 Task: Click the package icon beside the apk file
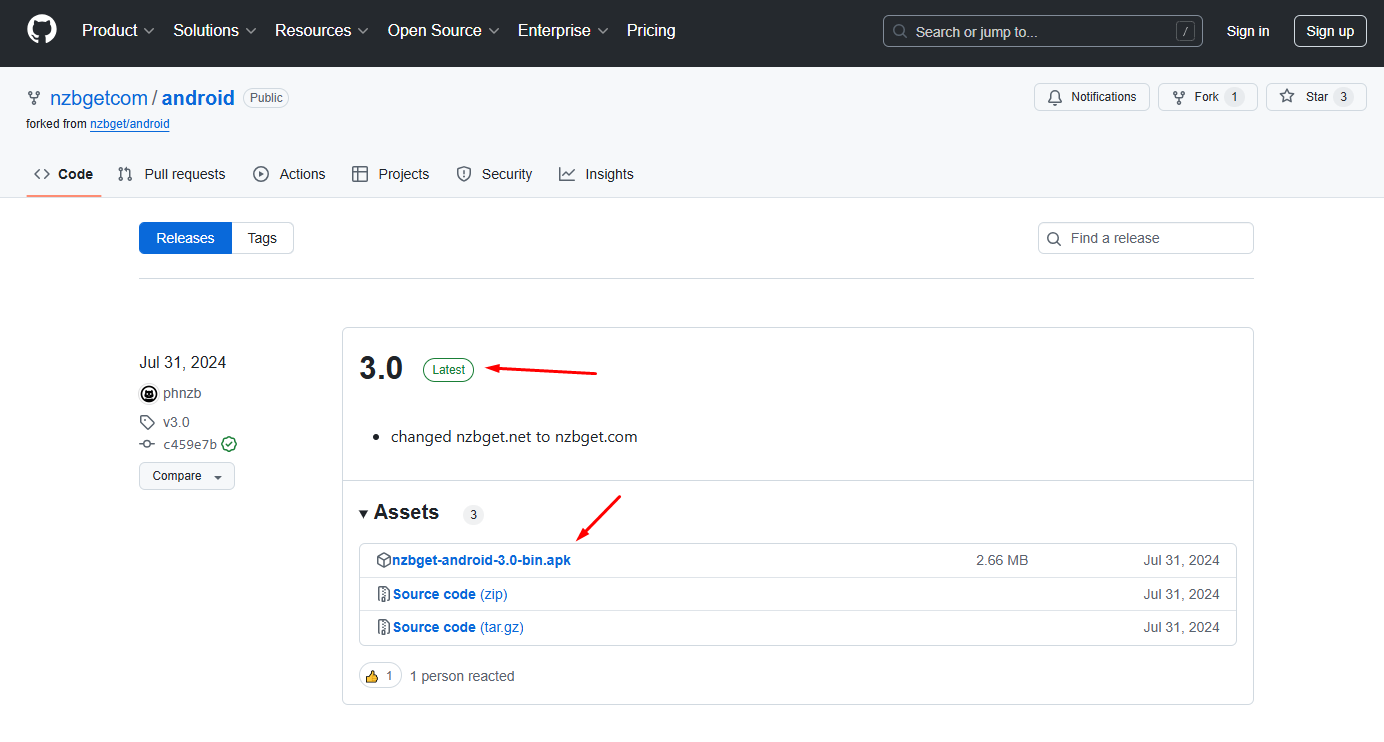(x=383, y=560)
